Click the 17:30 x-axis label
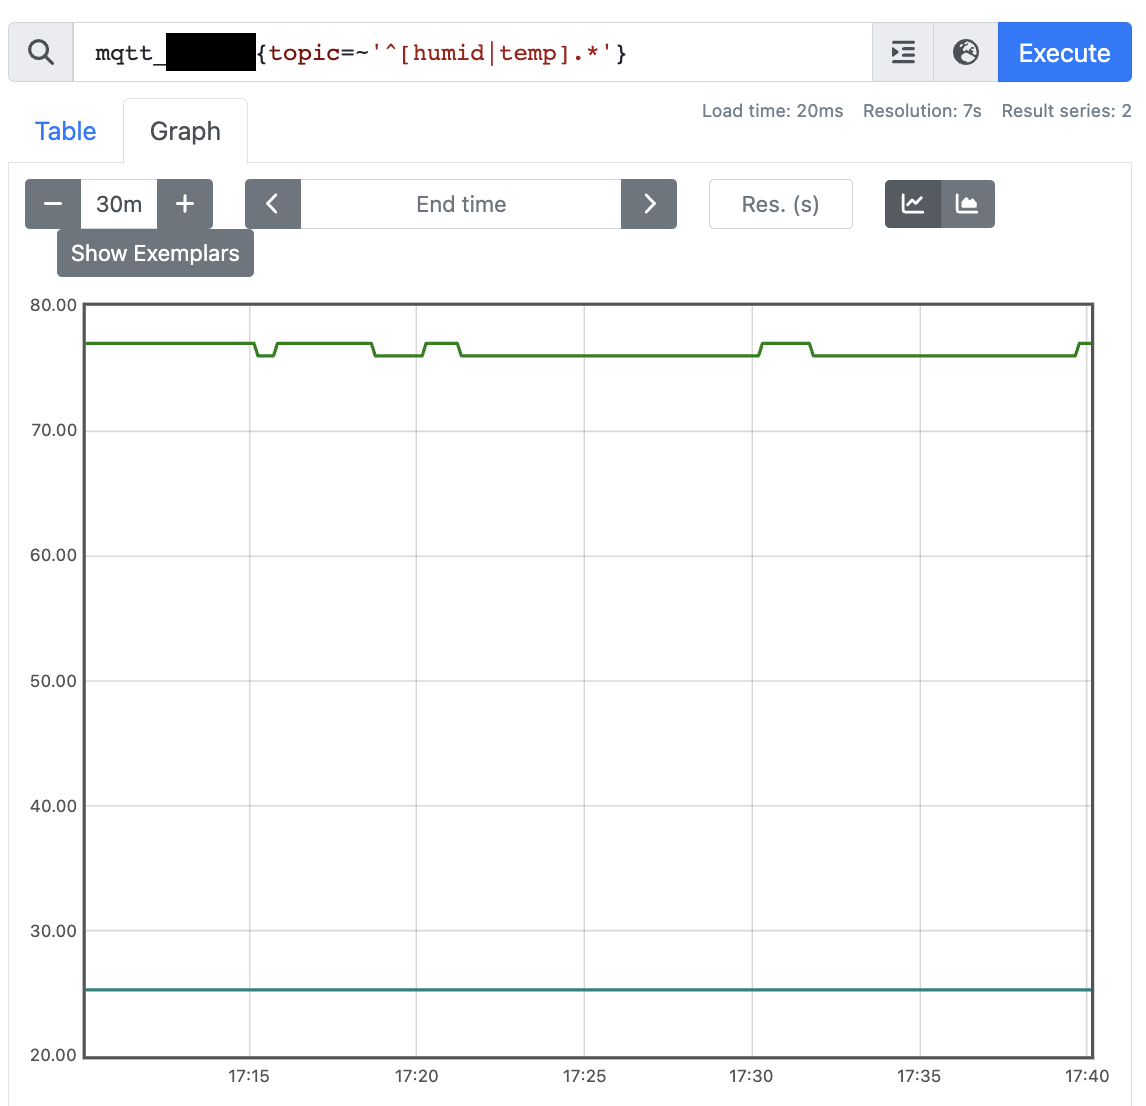Image resolution: width=1146 pixels, height=1106 pixels. [x=751, y=1076]
